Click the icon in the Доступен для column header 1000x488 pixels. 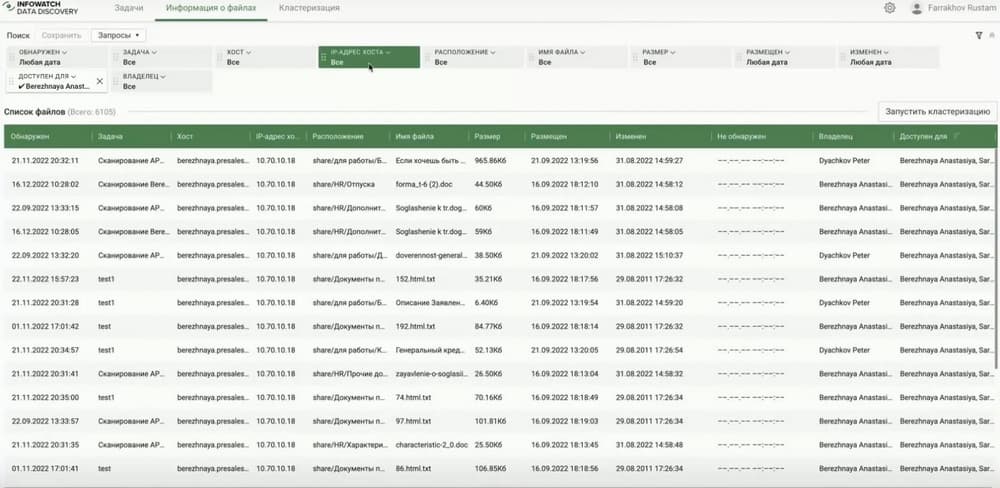pos(956,136)
